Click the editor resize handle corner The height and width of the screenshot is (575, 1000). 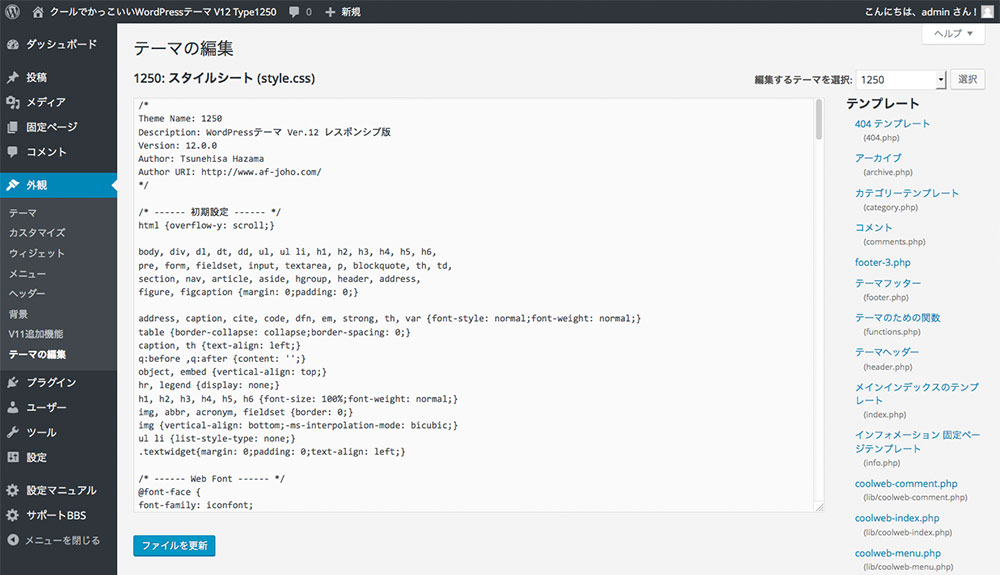click(x=820, y=507)
